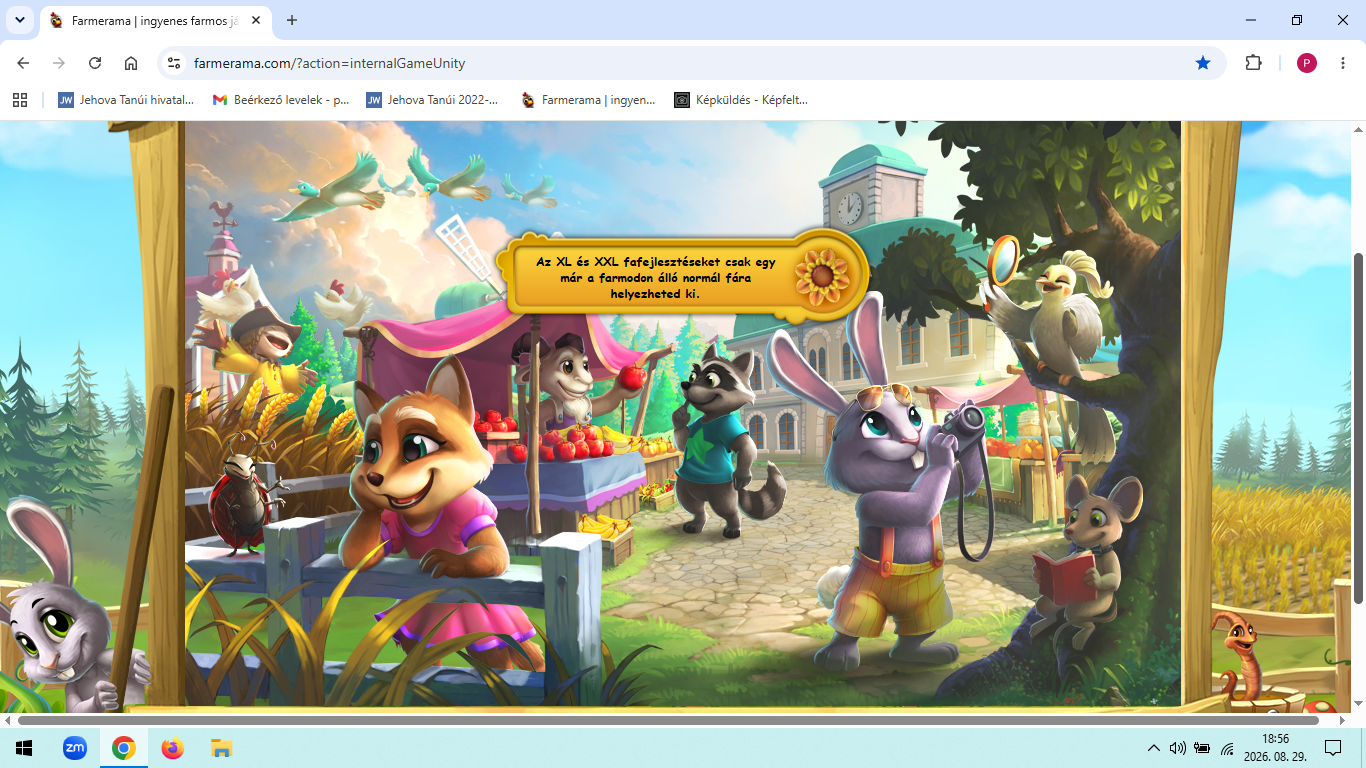Focus the farmerama.com address bar

click(x=690, y=63)
